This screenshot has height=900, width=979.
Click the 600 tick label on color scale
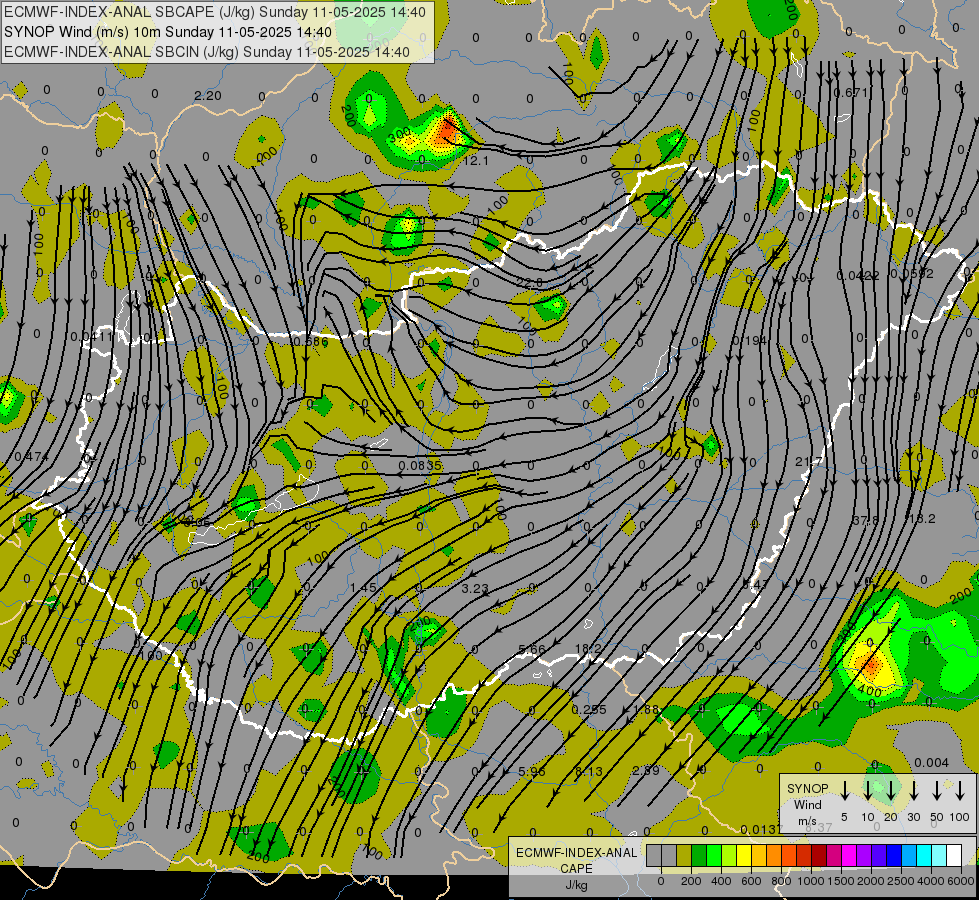(751, 881)
